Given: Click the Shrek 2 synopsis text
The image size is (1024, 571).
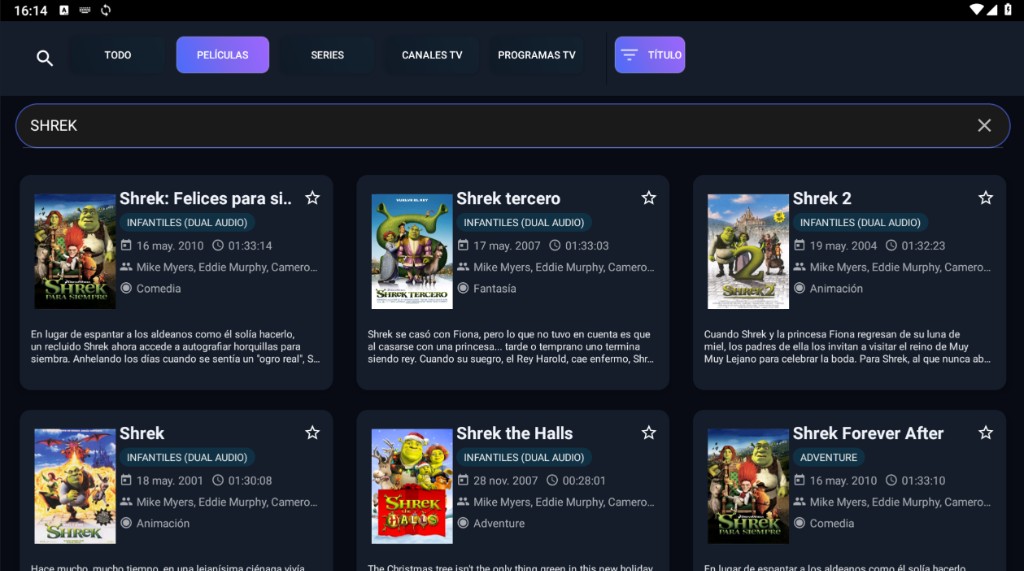Looking at the screenshot, I should [847, 346].
